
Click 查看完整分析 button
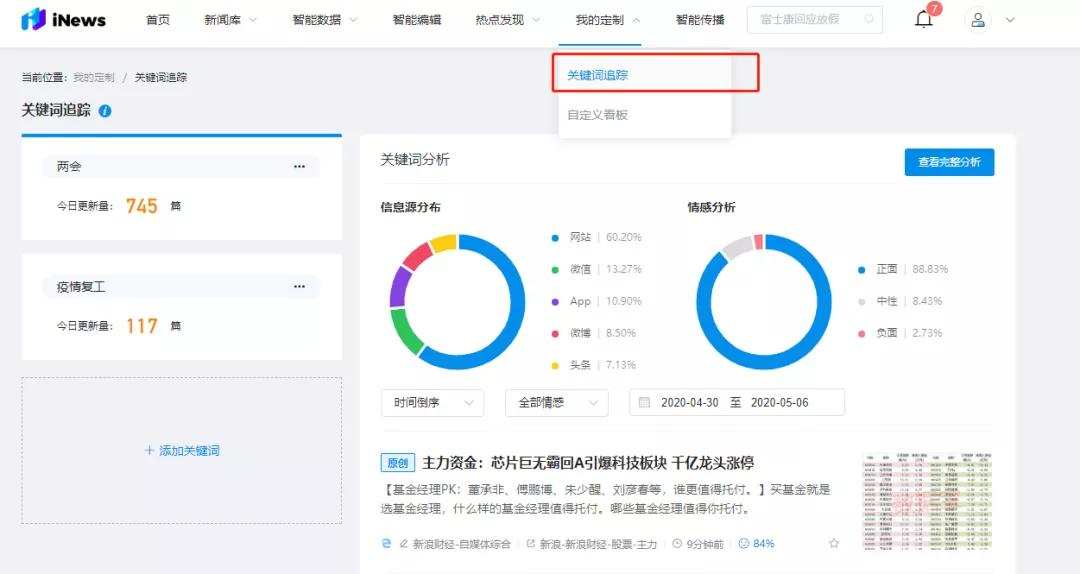pos(949,162)
